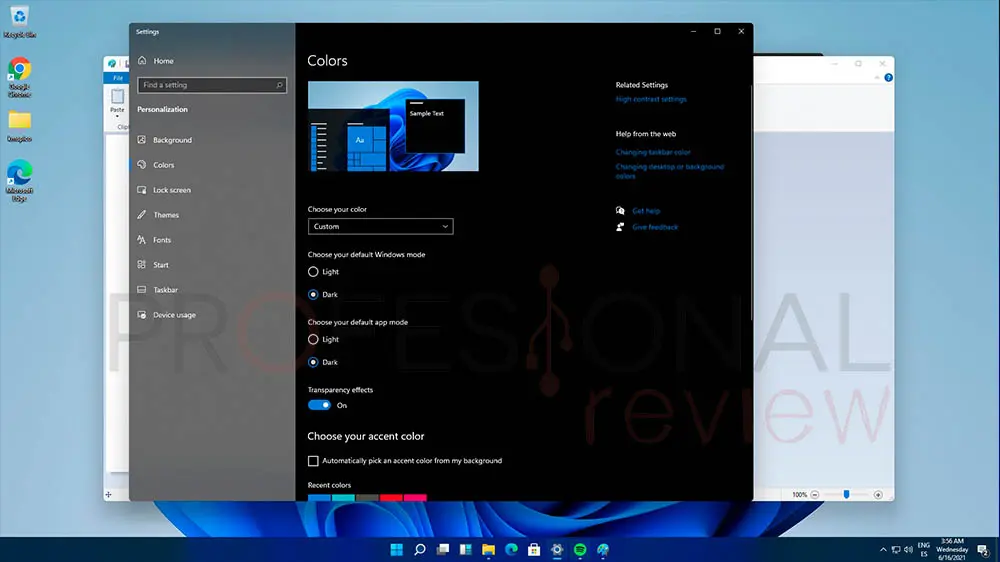The image size is (1000, 562).
Task: Click the Settings gear on taskbar
Action: pyautogui.click(x=557, y=550)
